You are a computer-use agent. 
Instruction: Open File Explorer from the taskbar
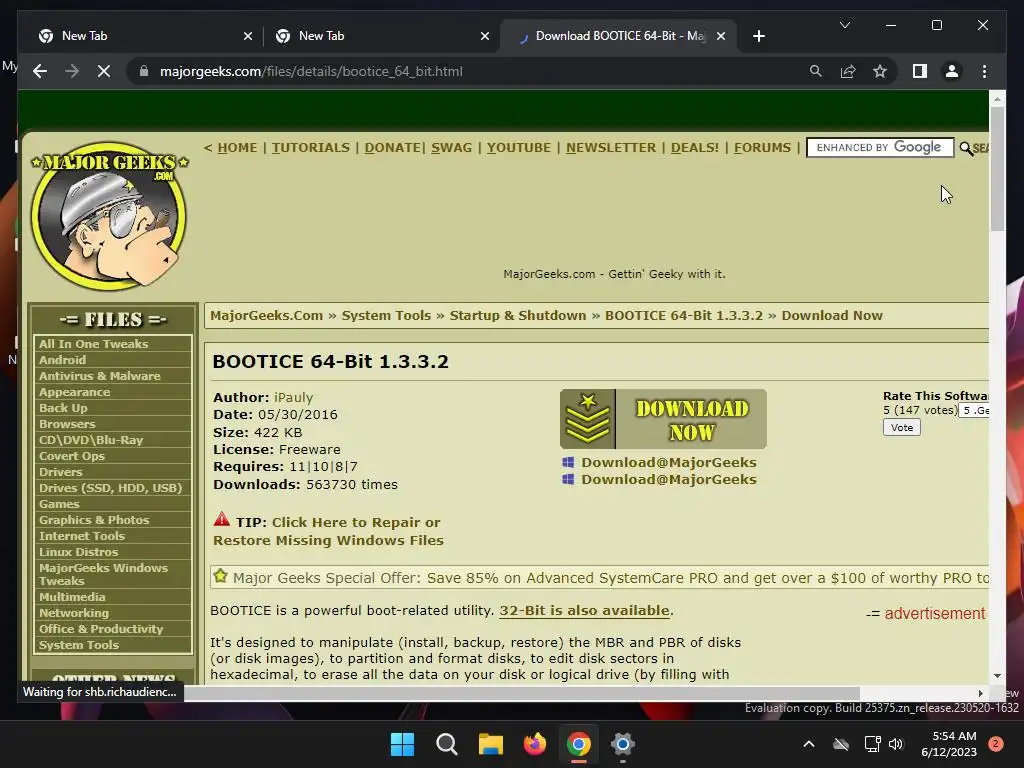[490, 744]
